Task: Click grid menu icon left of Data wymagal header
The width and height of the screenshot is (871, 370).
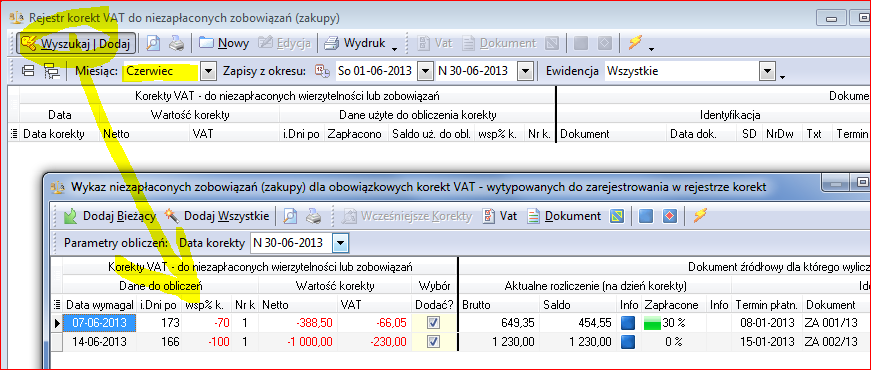Action: pyautogui.click(x=57, y=304)
